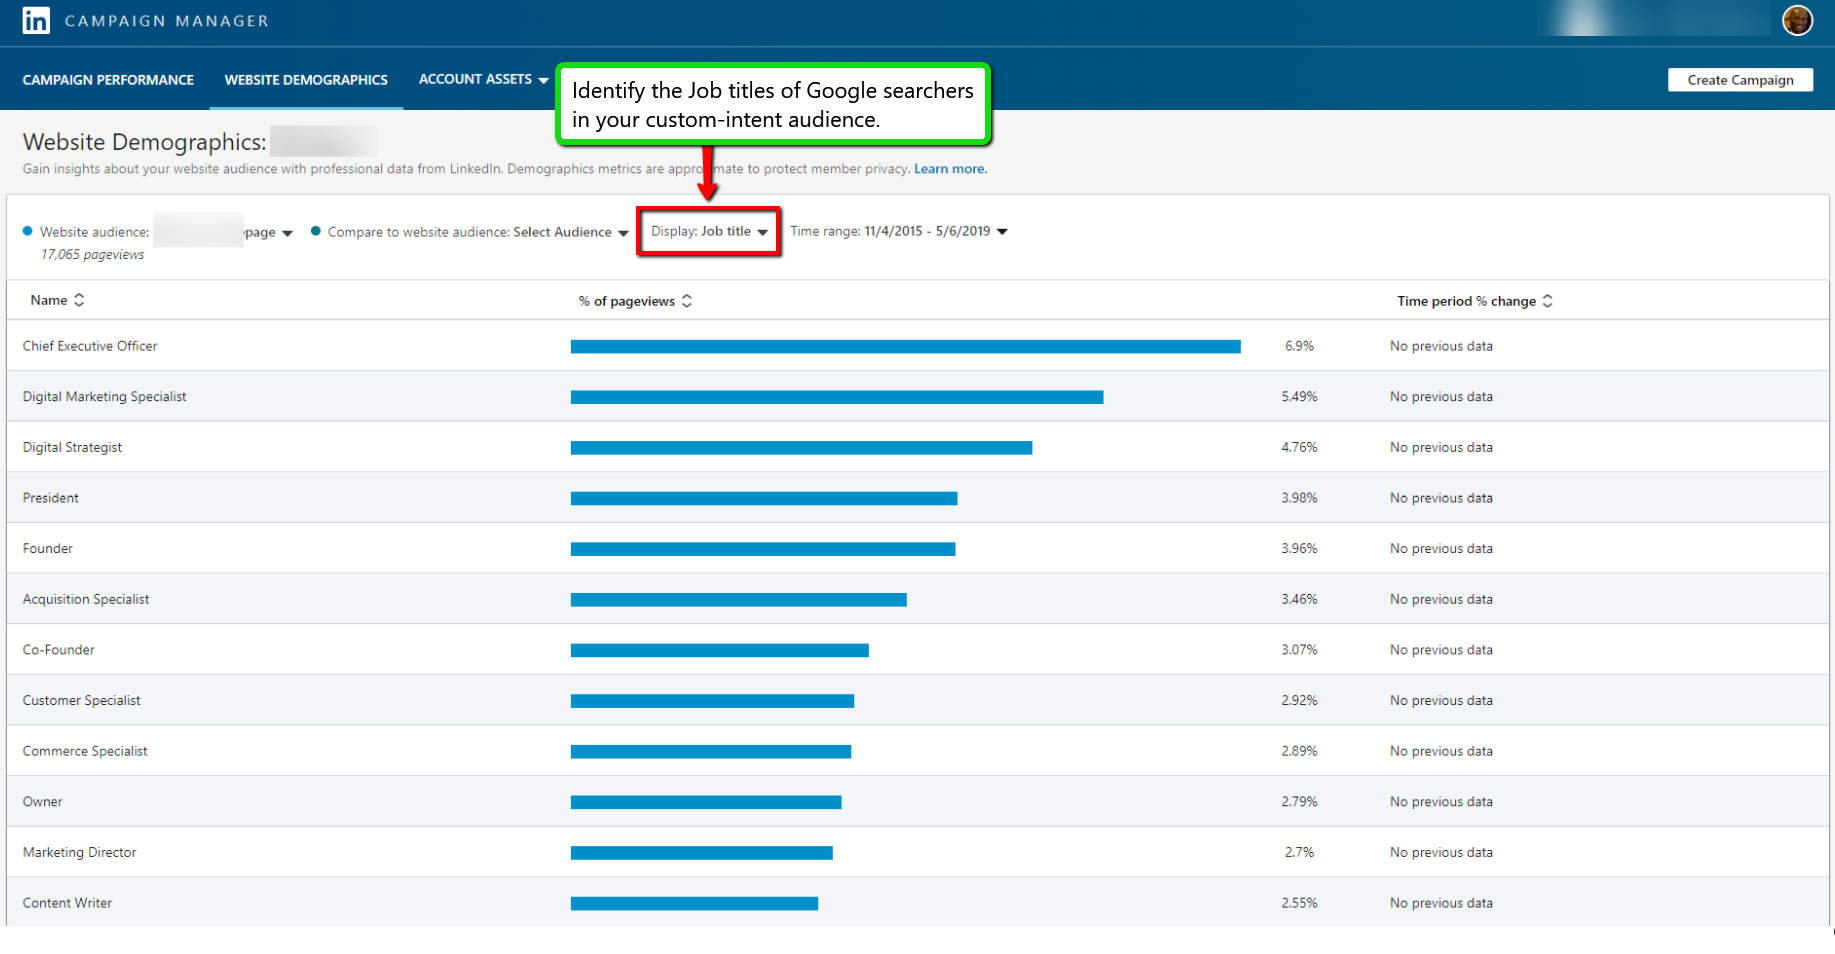Open the Display: Job title dropdown

point(708,231)
